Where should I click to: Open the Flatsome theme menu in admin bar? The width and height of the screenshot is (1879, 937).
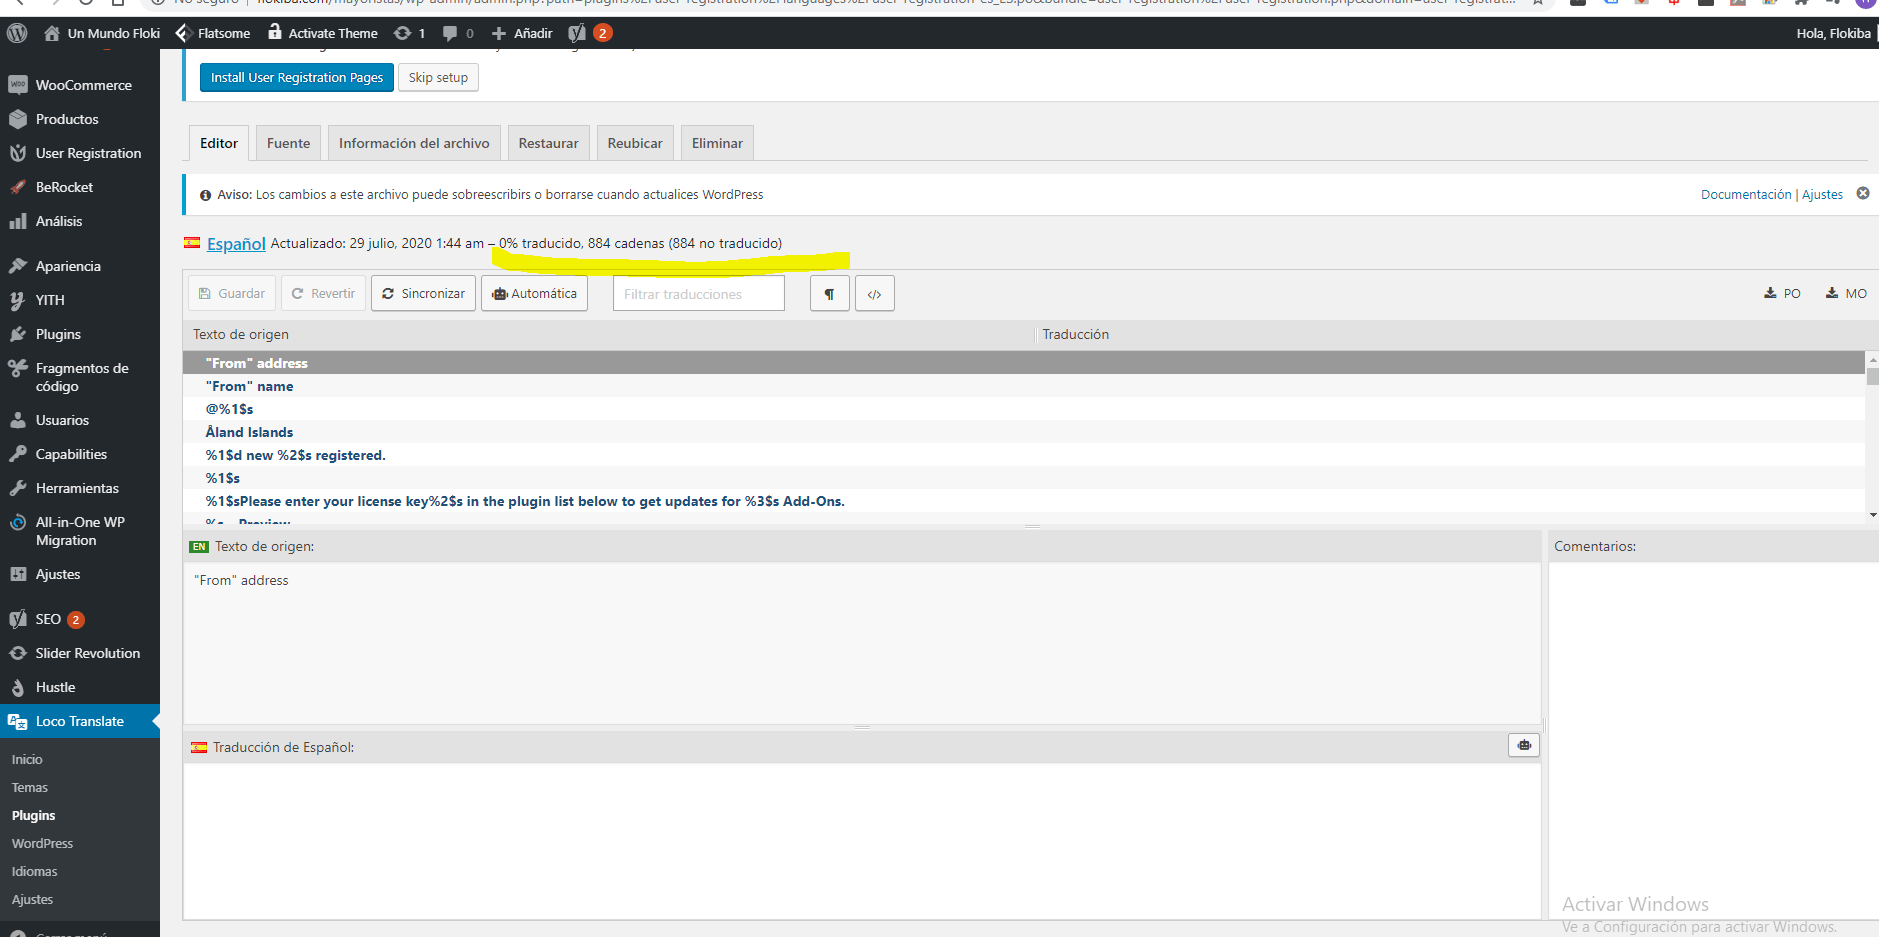[x=213, y=33]
